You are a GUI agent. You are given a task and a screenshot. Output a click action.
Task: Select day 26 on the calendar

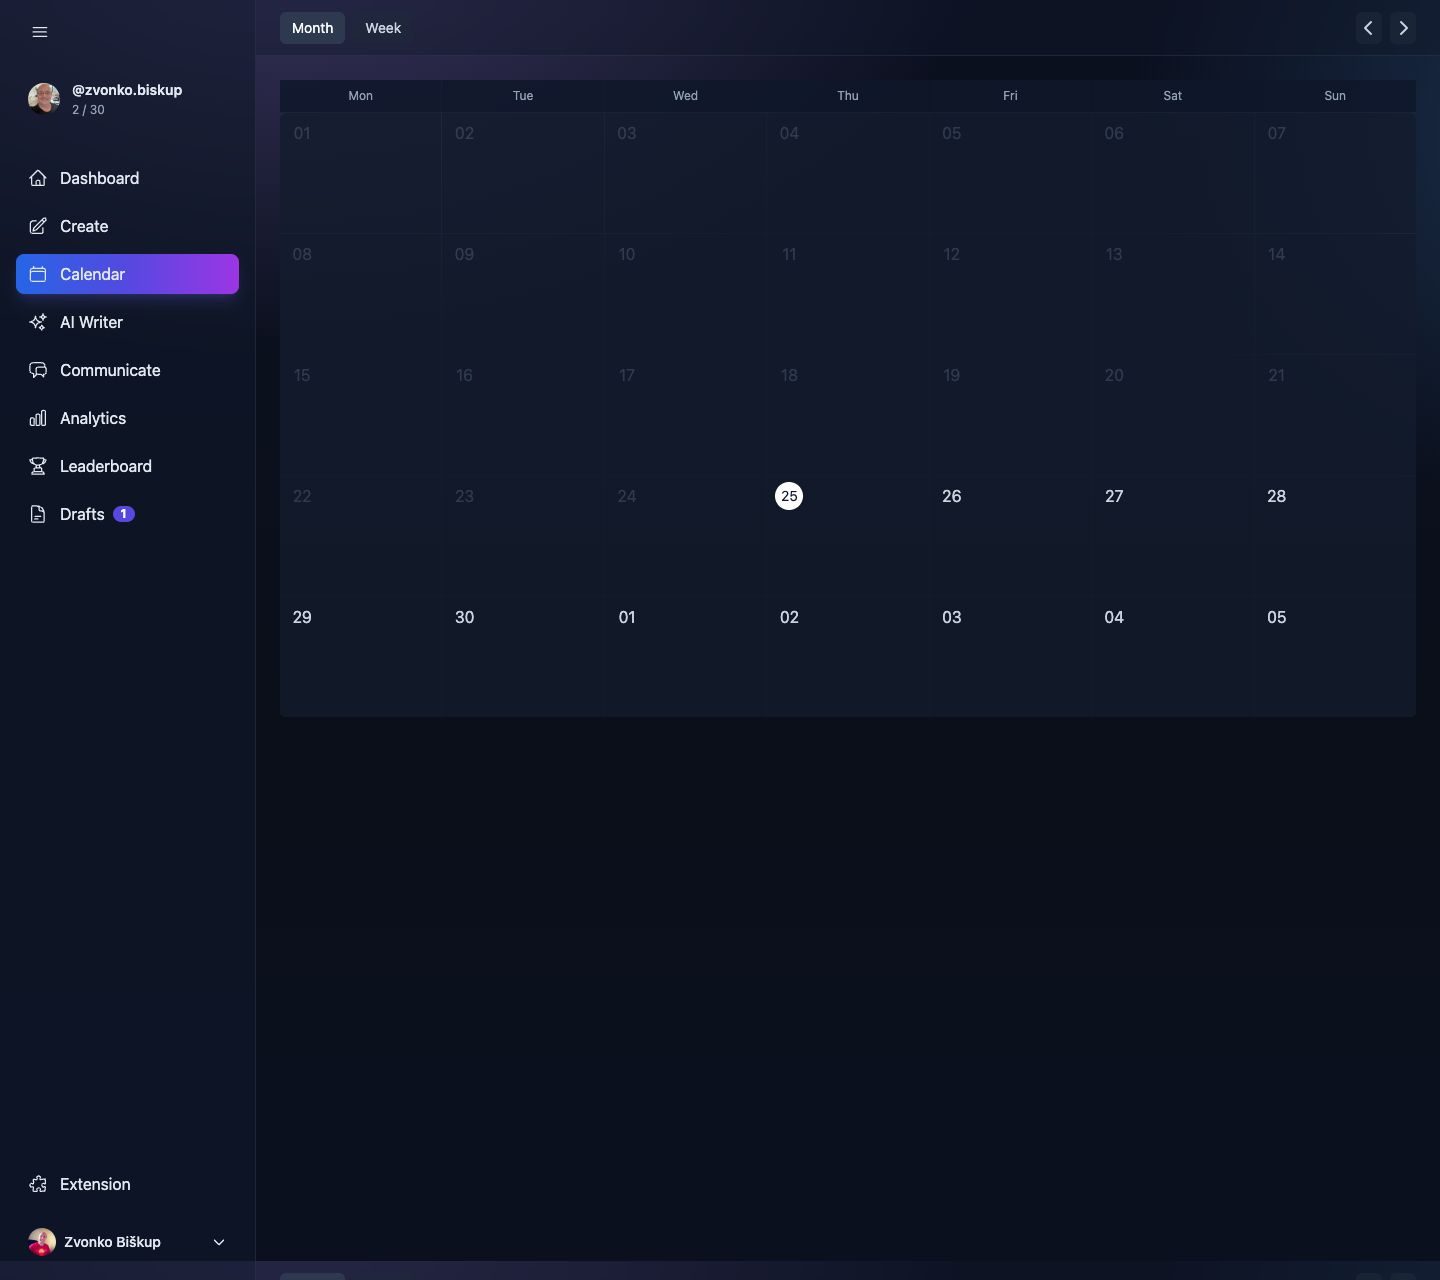click(x=952, y=496)
